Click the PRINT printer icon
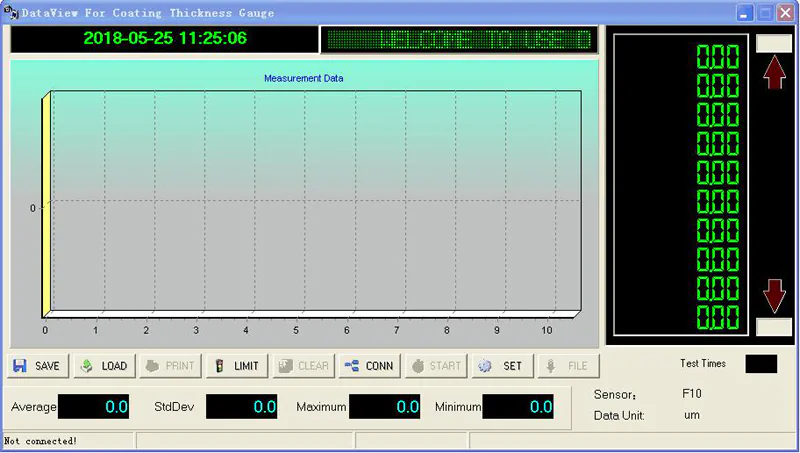 pos(152,366)
